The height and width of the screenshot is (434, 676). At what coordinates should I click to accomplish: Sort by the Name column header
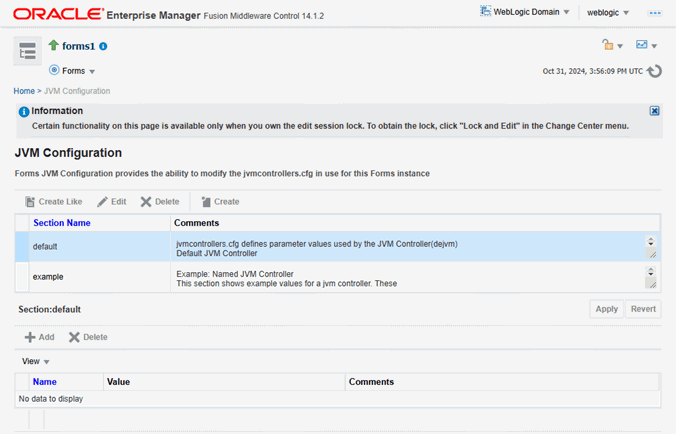(44, 382)
